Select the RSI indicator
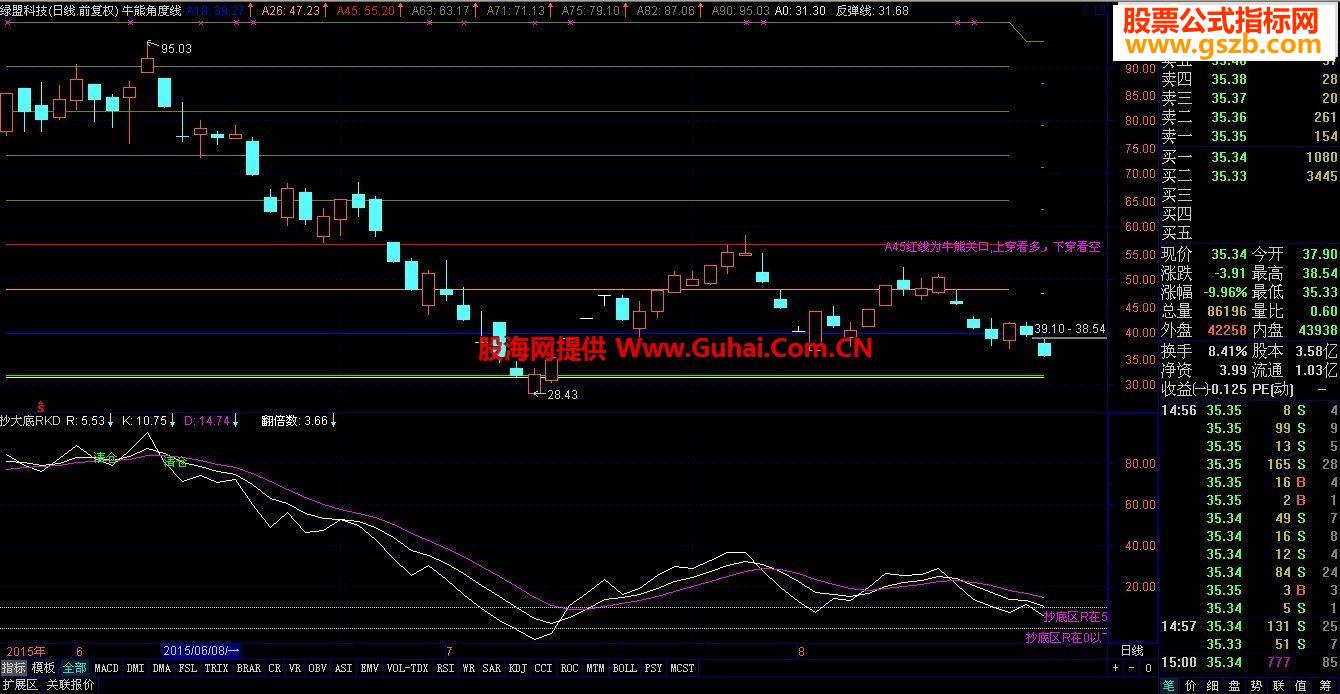 445,667
